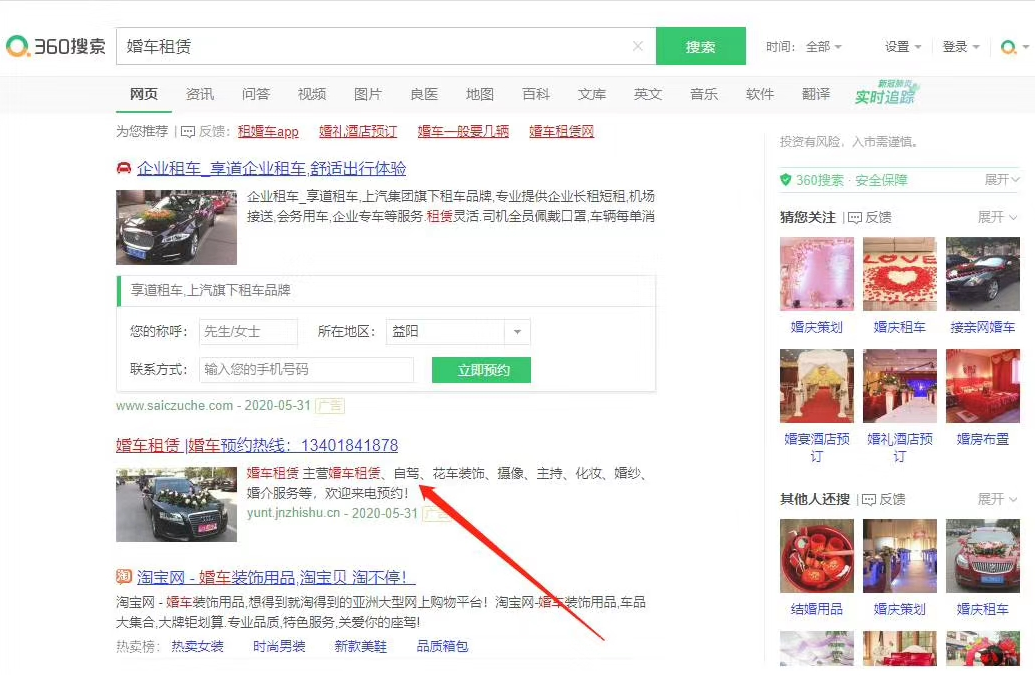Expand the 其他人还搜 section

[x=997, y=499]
